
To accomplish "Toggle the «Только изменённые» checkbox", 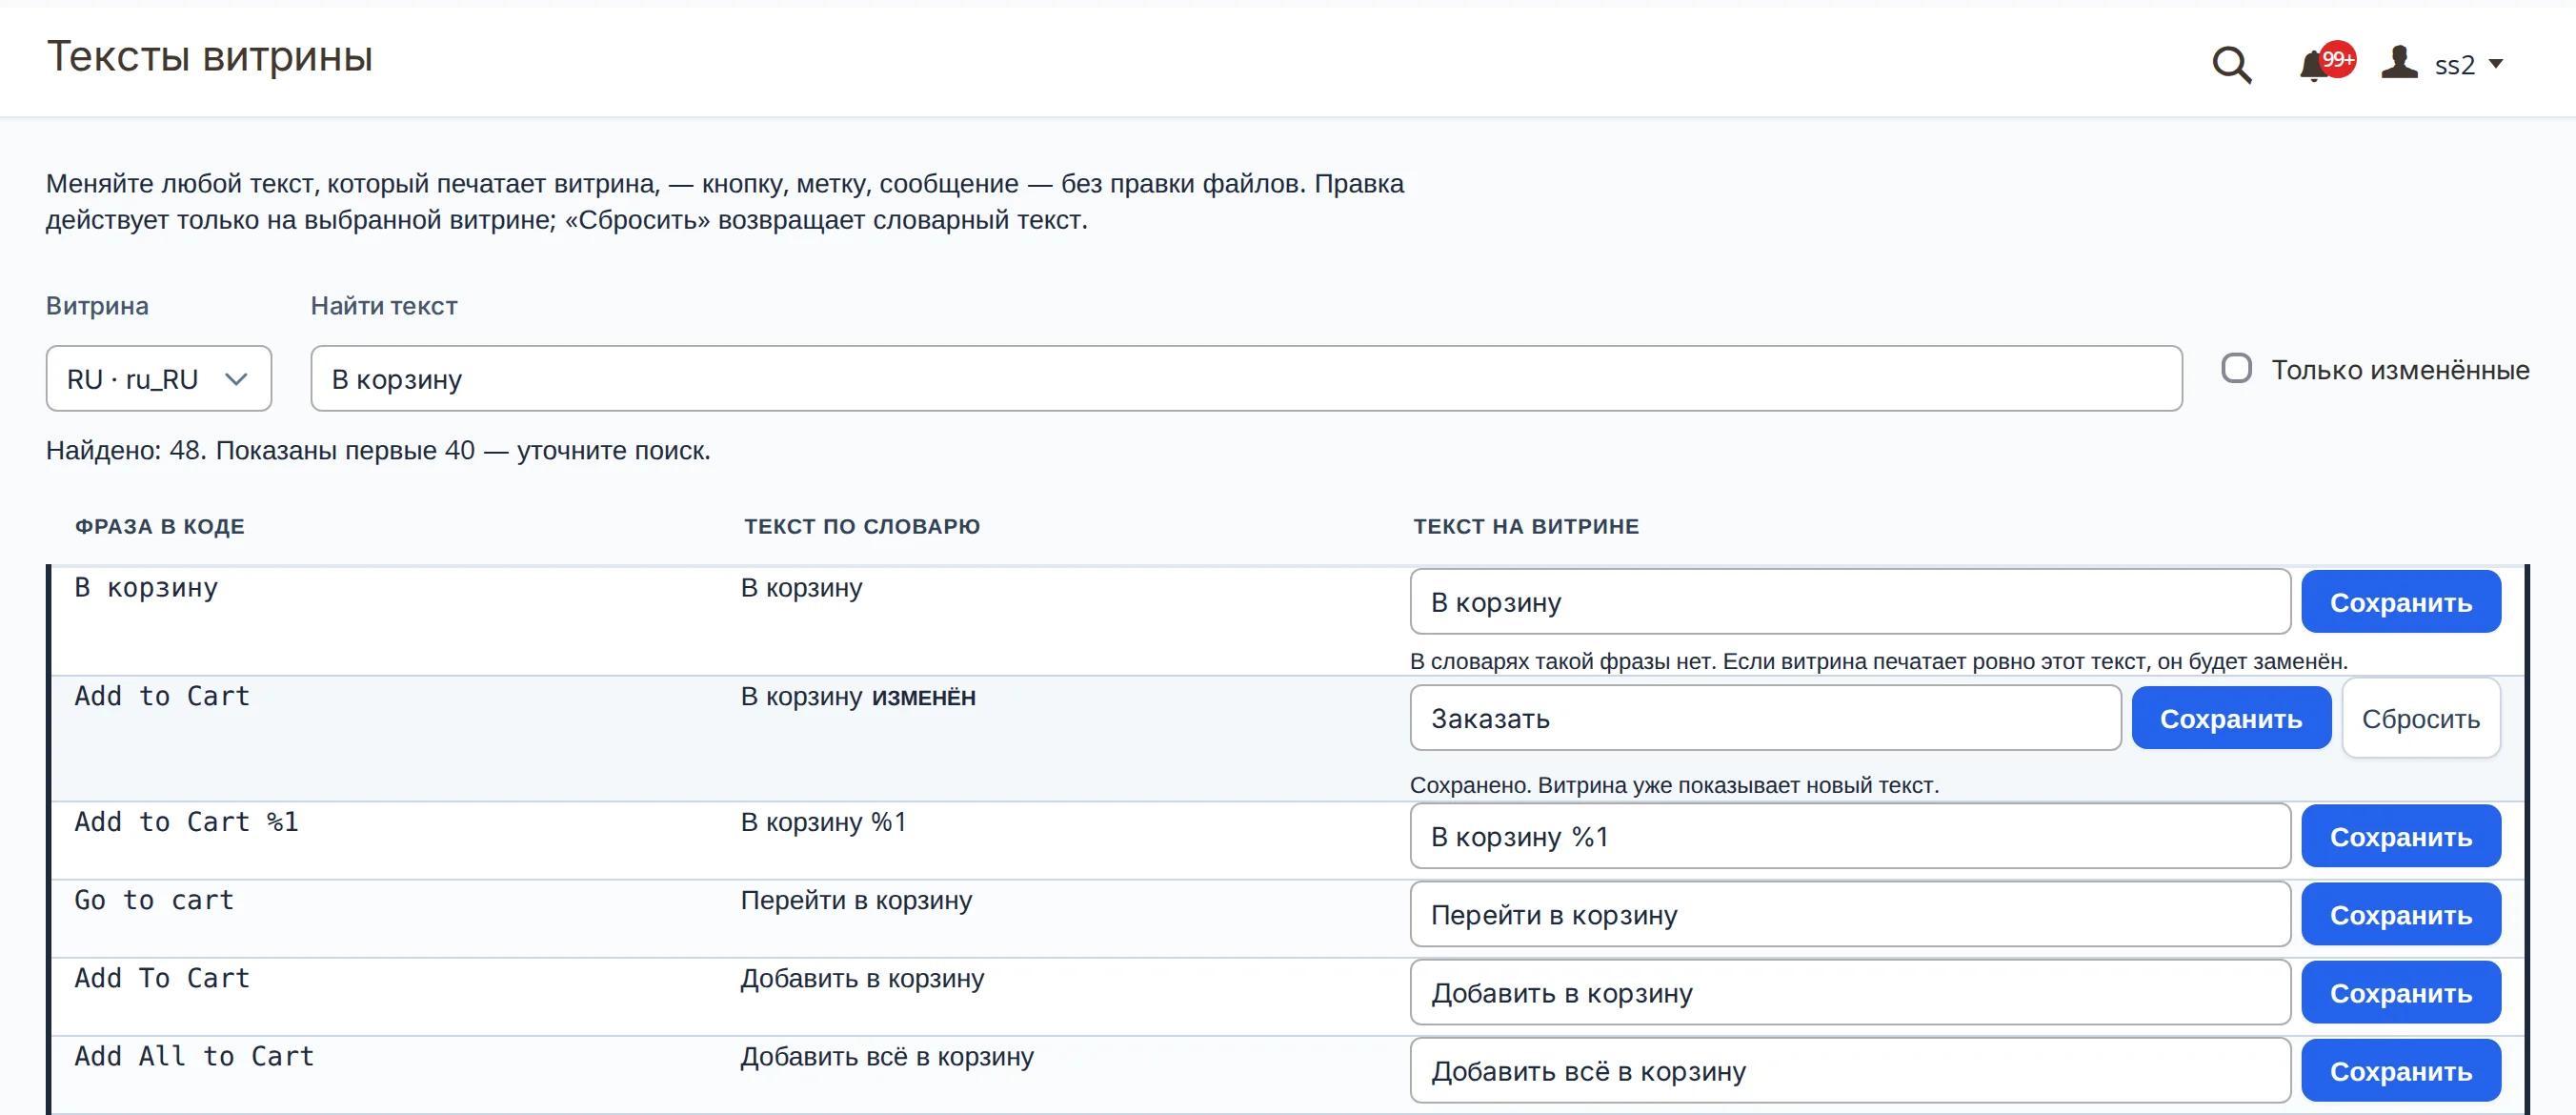I will [x=2236, y=369].
